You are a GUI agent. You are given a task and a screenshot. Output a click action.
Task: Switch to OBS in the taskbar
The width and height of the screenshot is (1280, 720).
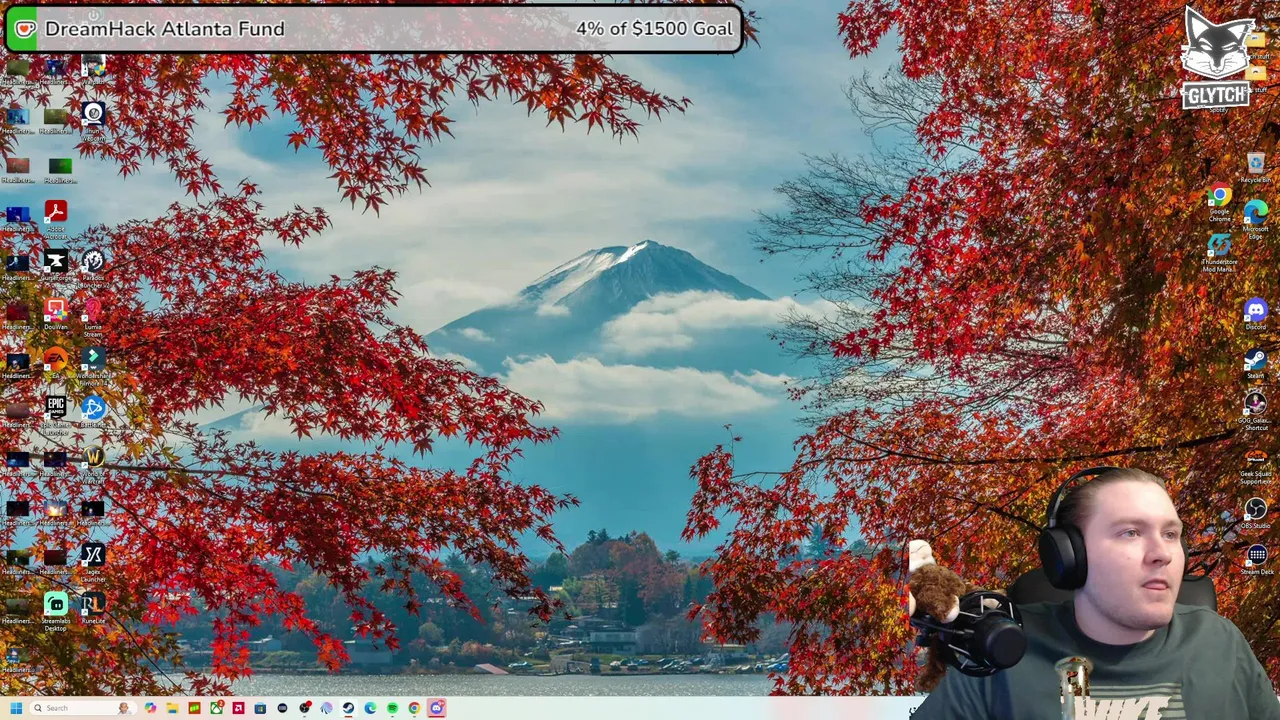click(305, 708)
